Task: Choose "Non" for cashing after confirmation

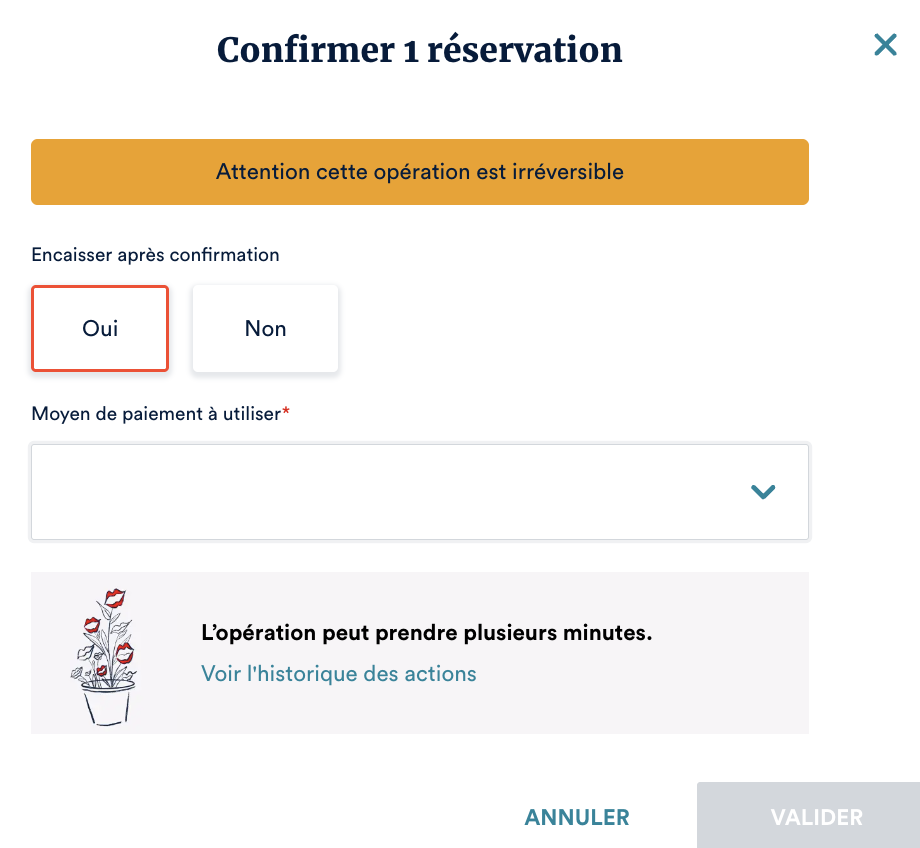Action: coord(265,329)
